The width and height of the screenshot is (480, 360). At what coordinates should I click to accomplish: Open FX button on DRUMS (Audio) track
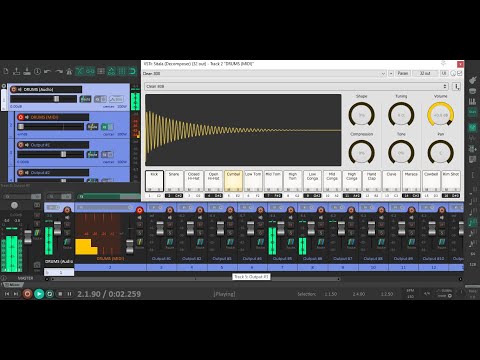pos(100,99)
